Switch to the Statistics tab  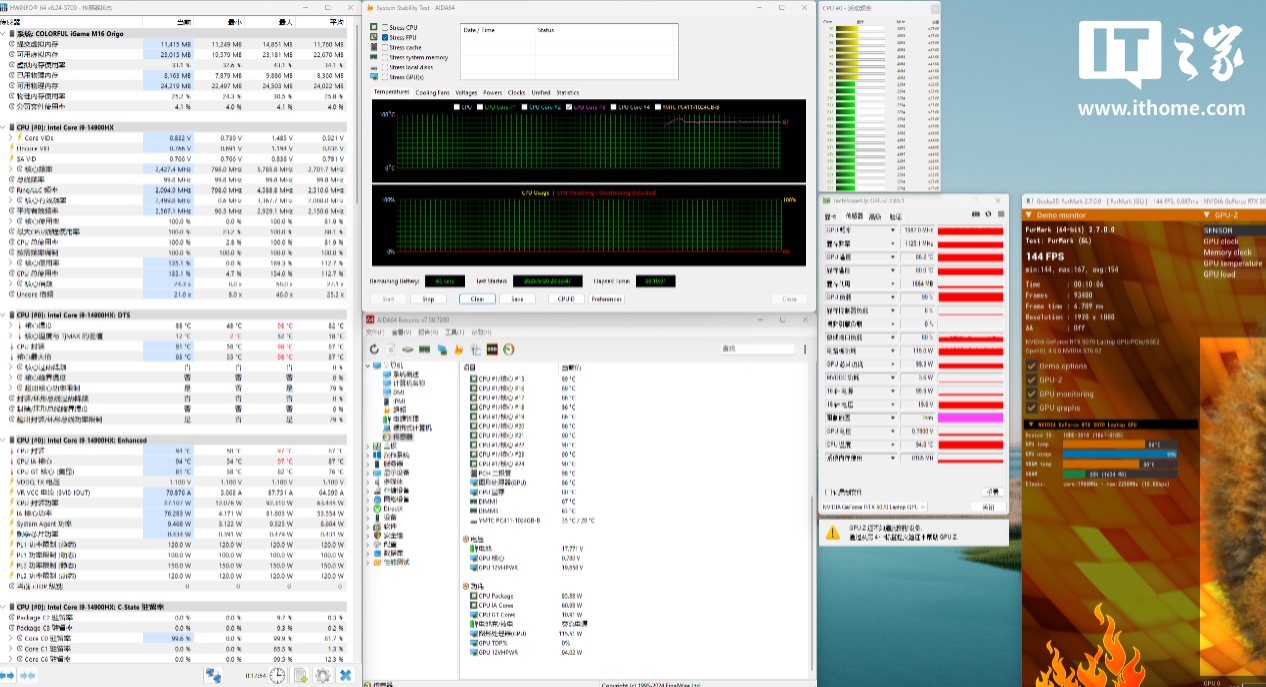(x=567, y=93)
